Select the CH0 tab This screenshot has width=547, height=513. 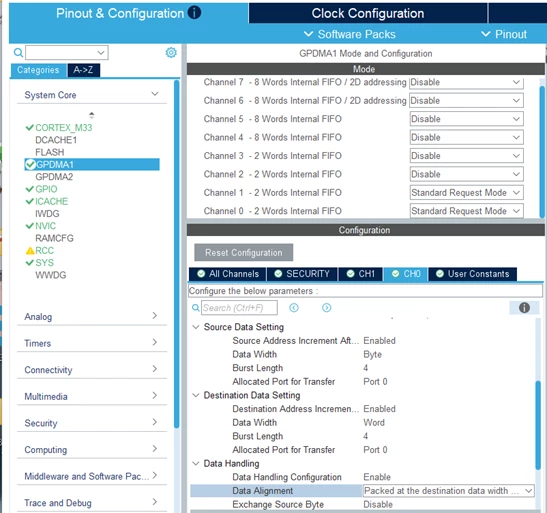[x=406, y=274]
